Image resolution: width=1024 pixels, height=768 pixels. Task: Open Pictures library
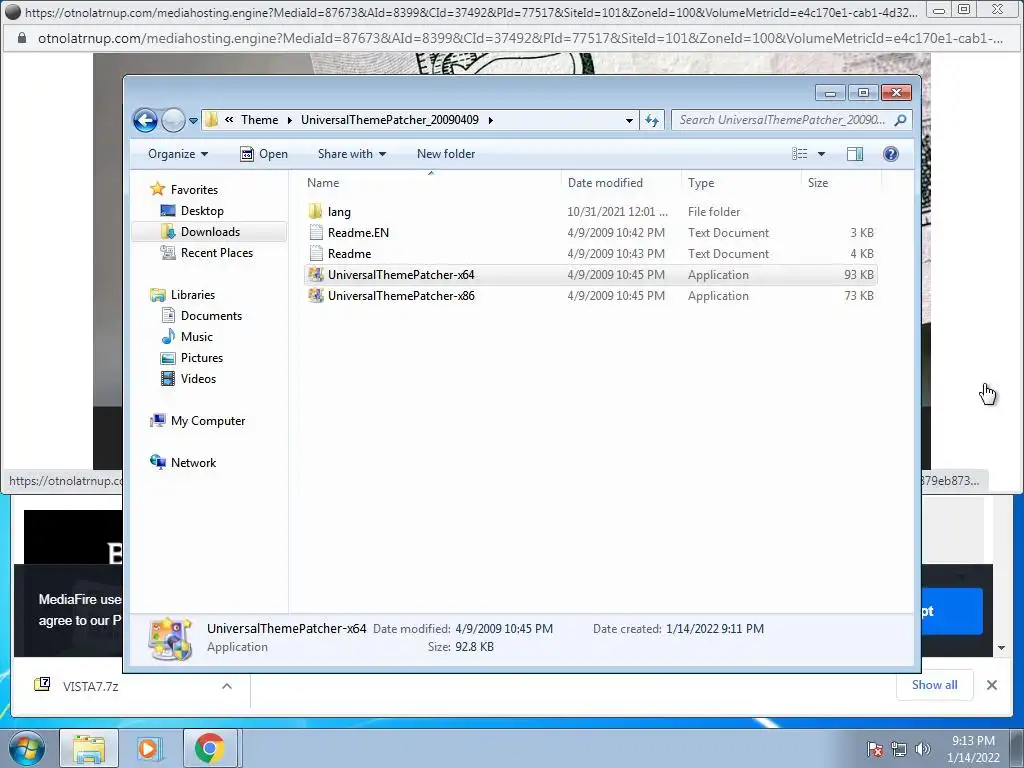tap(202, 358)
